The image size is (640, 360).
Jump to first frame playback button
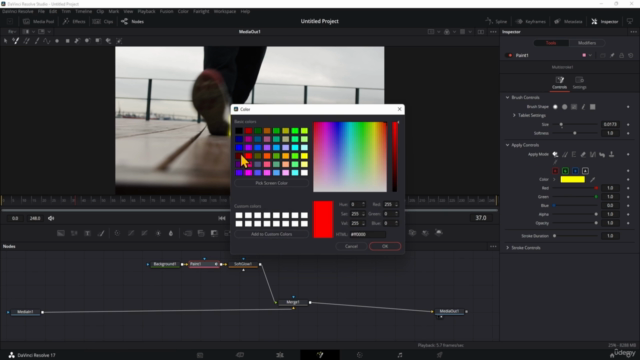(x=222, y=218)
